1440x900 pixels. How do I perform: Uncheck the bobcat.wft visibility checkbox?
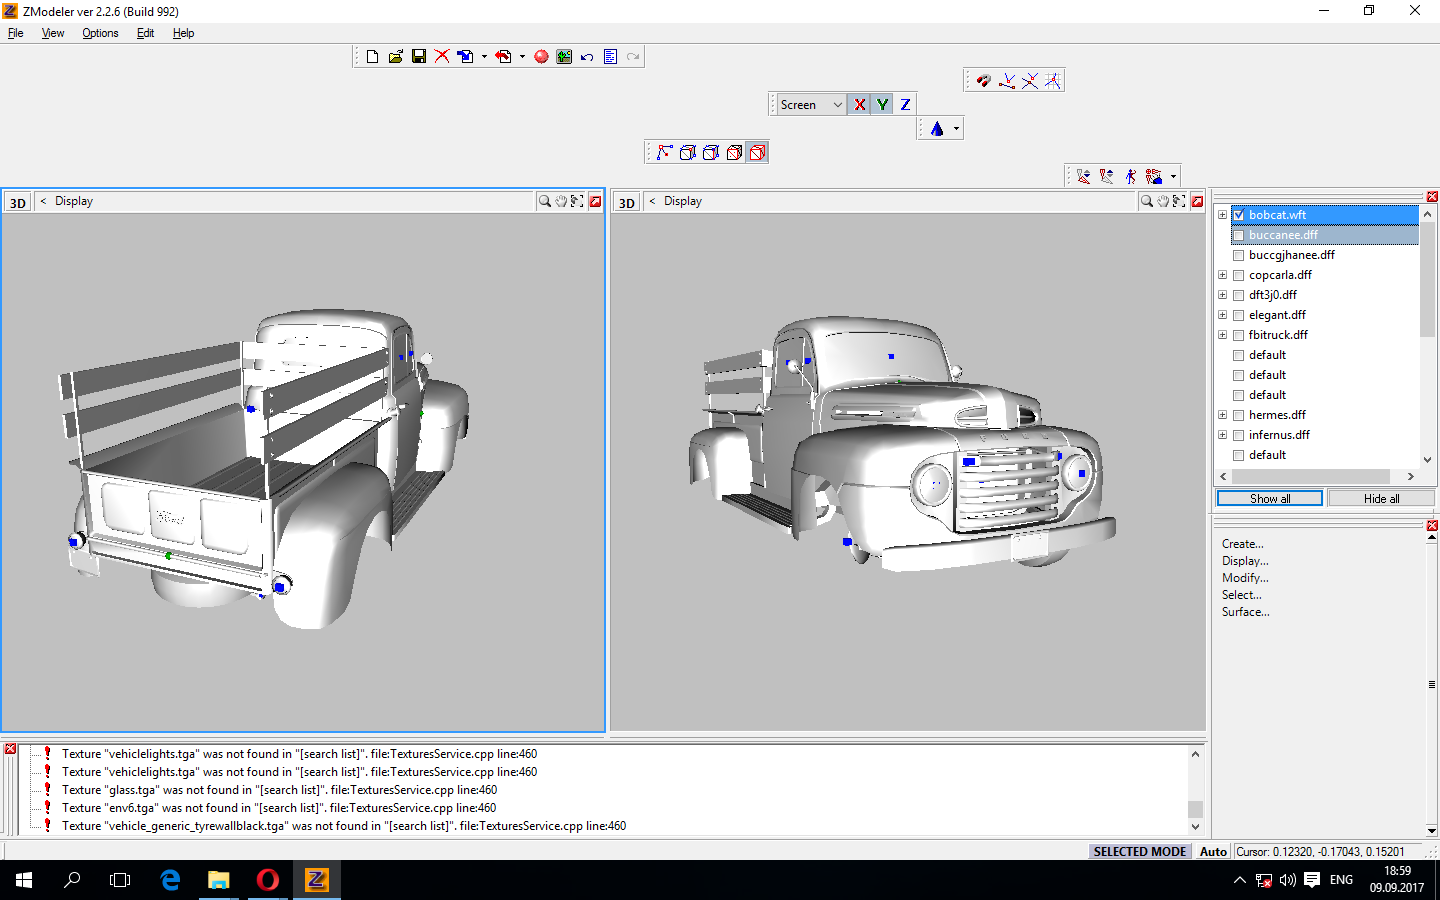[1238, 215]
